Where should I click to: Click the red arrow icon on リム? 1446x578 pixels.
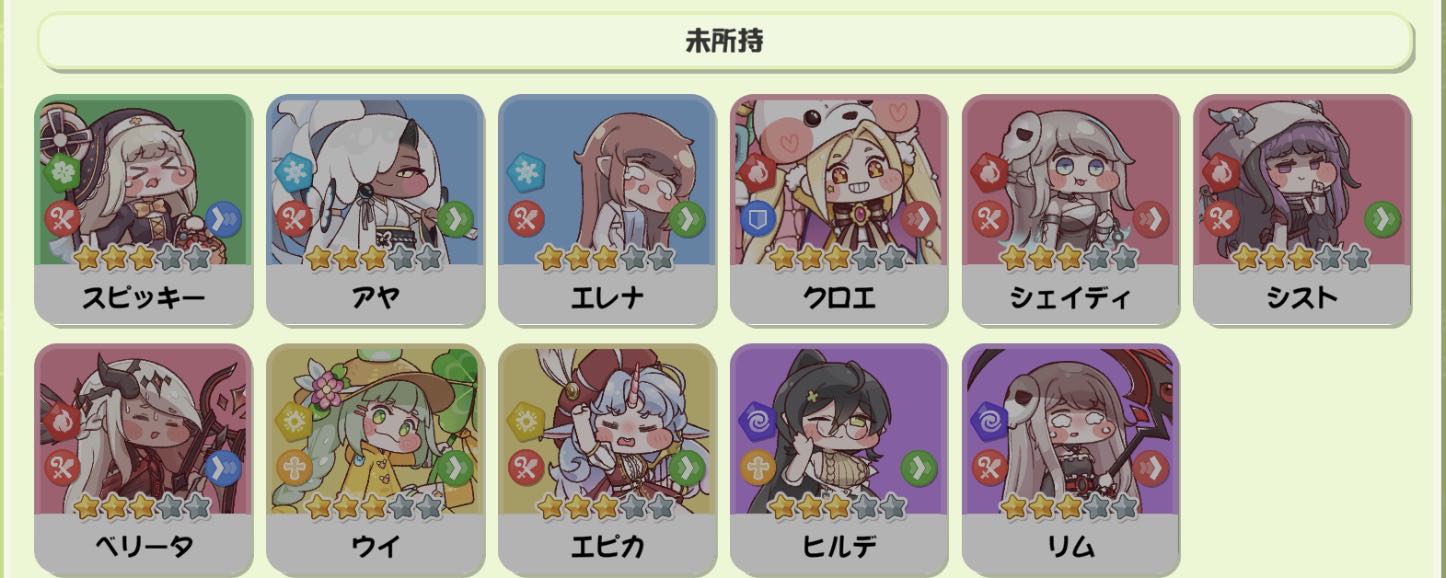tap(1150, 467)
